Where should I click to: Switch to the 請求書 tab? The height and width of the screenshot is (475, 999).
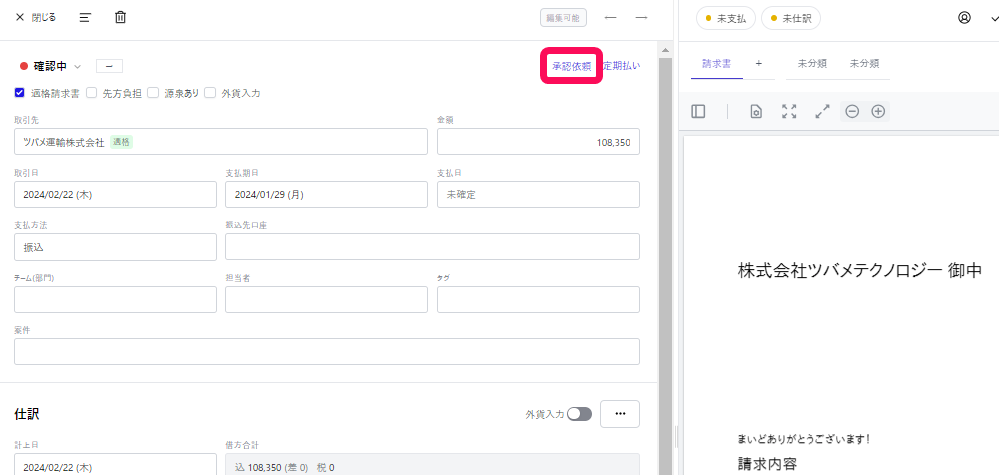717,64
